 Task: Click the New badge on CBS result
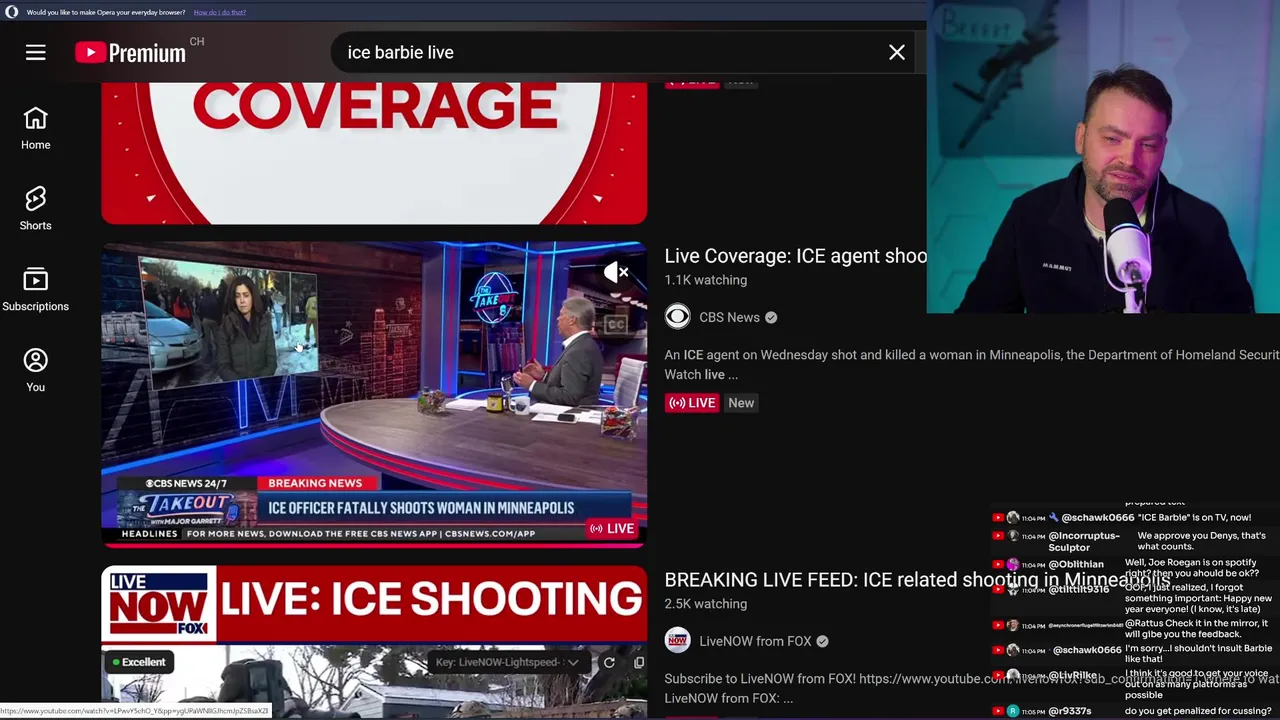pyautogui.click(x=741, y=403)
